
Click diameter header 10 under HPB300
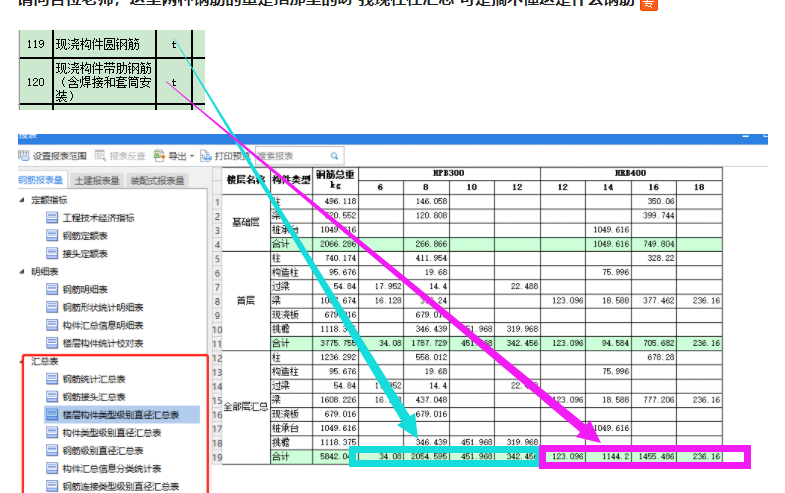click(x=472, y=187)
